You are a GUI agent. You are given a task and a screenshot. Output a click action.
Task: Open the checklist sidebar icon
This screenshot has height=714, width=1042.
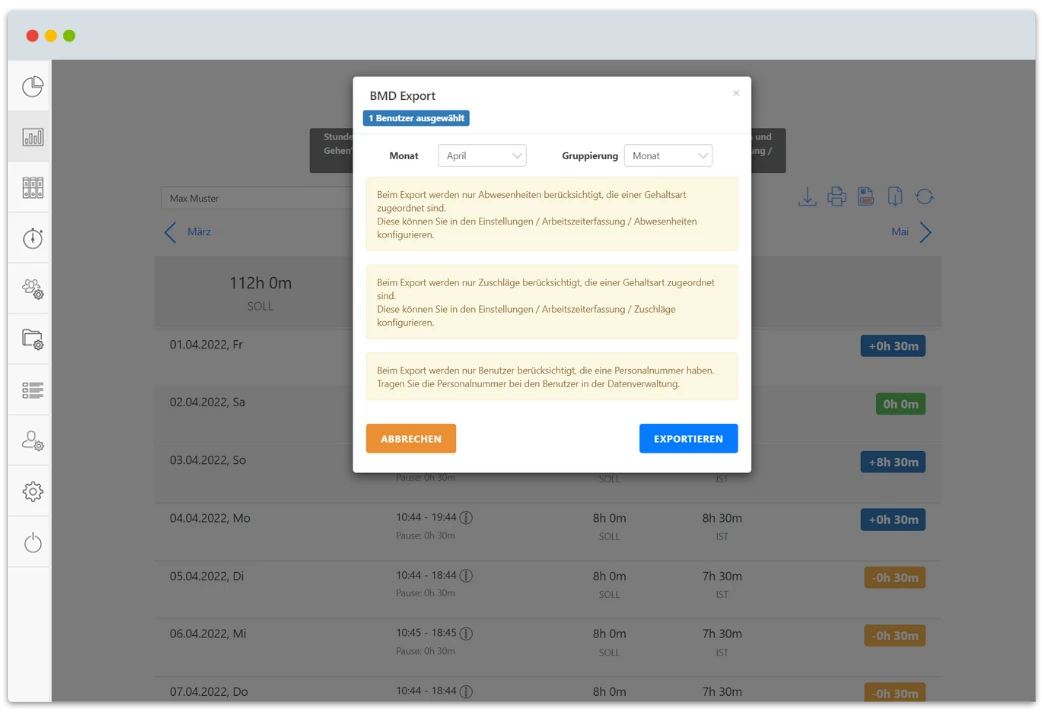click(x=33, y=390)
